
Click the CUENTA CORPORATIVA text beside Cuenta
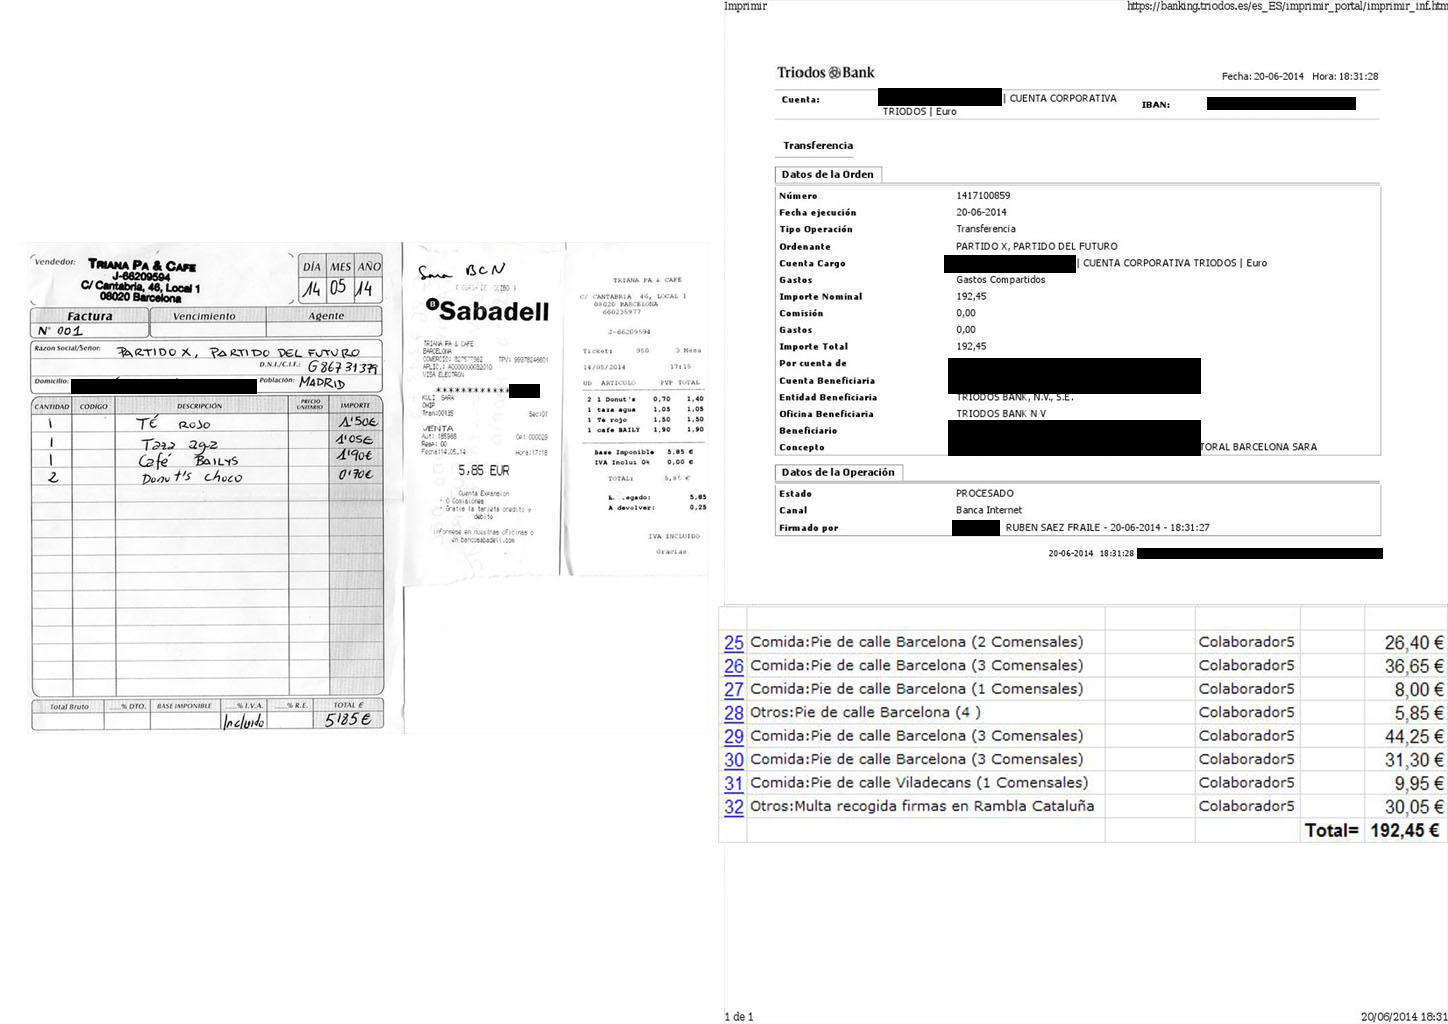(x=1063, y=98)
